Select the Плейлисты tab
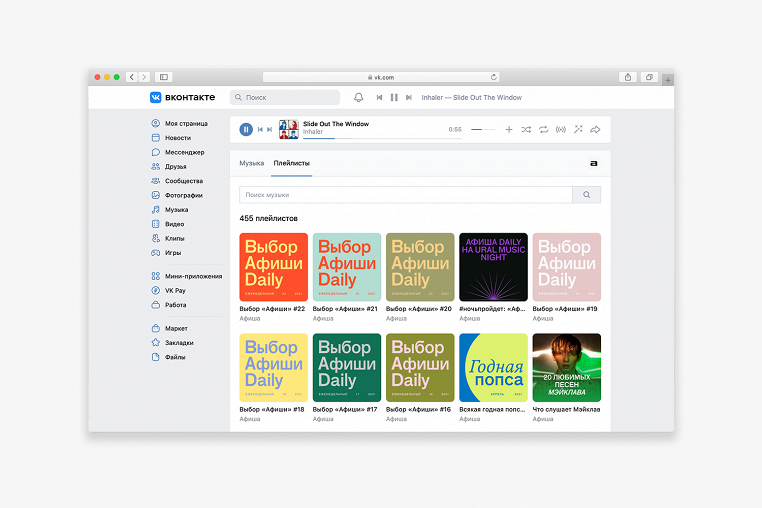This screenshot has height=508, width=762. (291, 162)
